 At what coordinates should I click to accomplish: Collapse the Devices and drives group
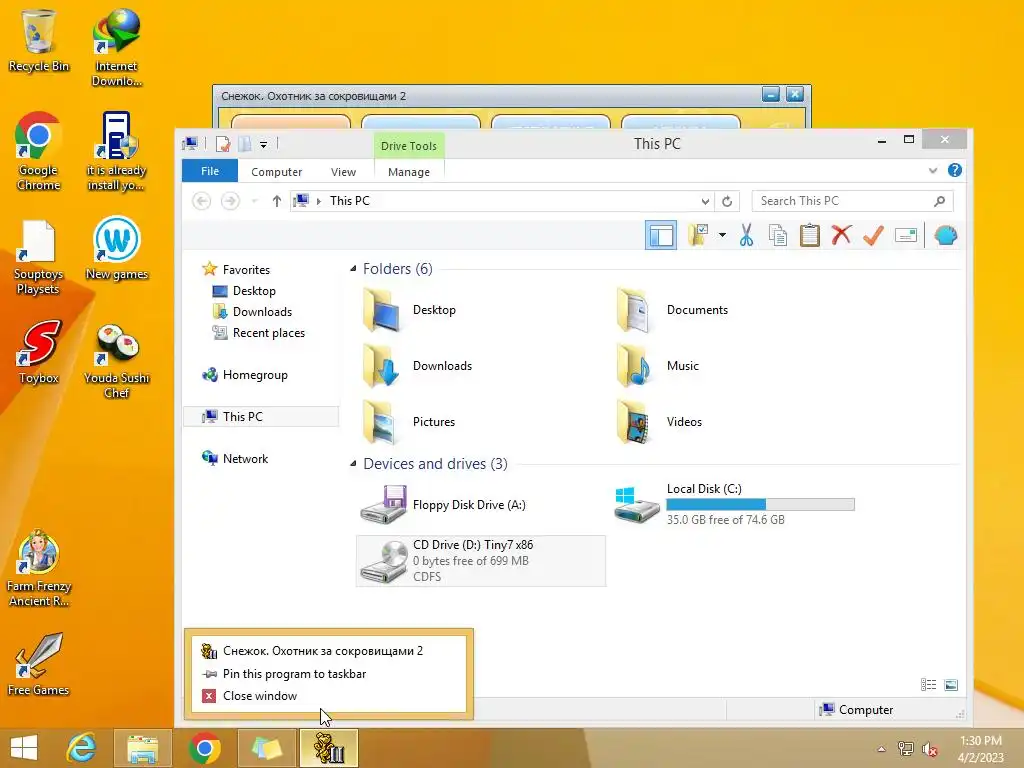point(353,464)
